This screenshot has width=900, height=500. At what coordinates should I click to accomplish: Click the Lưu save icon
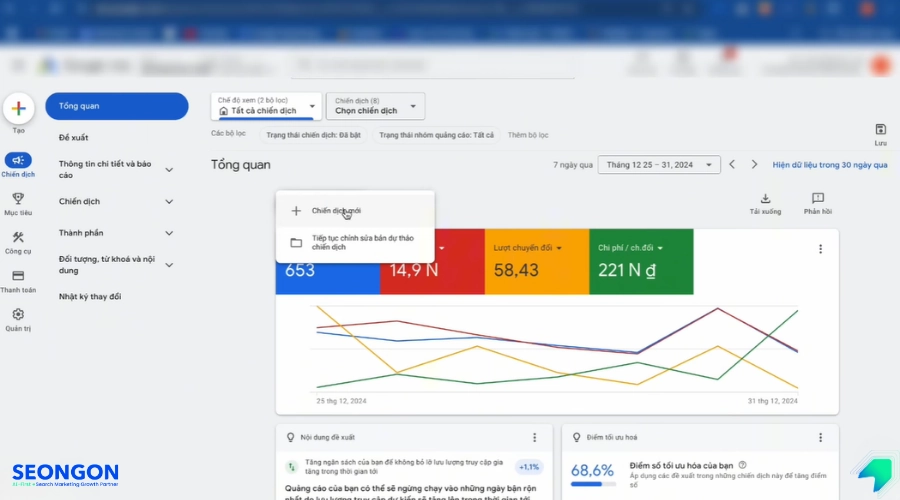coord(880,129)
